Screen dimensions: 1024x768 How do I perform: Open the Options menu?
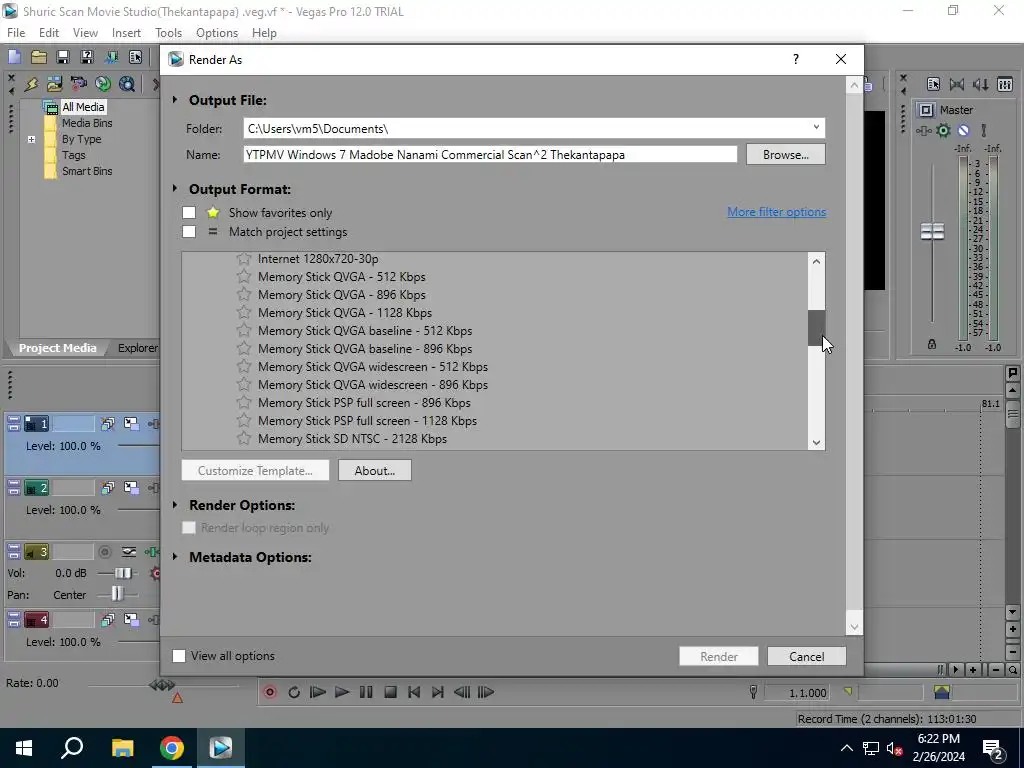217,33
